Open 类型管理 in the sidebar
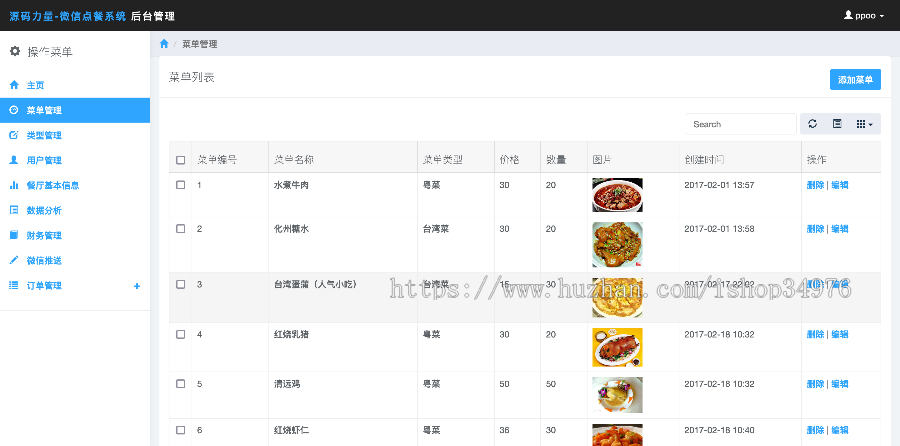900x446 pixels. point(75,135)
